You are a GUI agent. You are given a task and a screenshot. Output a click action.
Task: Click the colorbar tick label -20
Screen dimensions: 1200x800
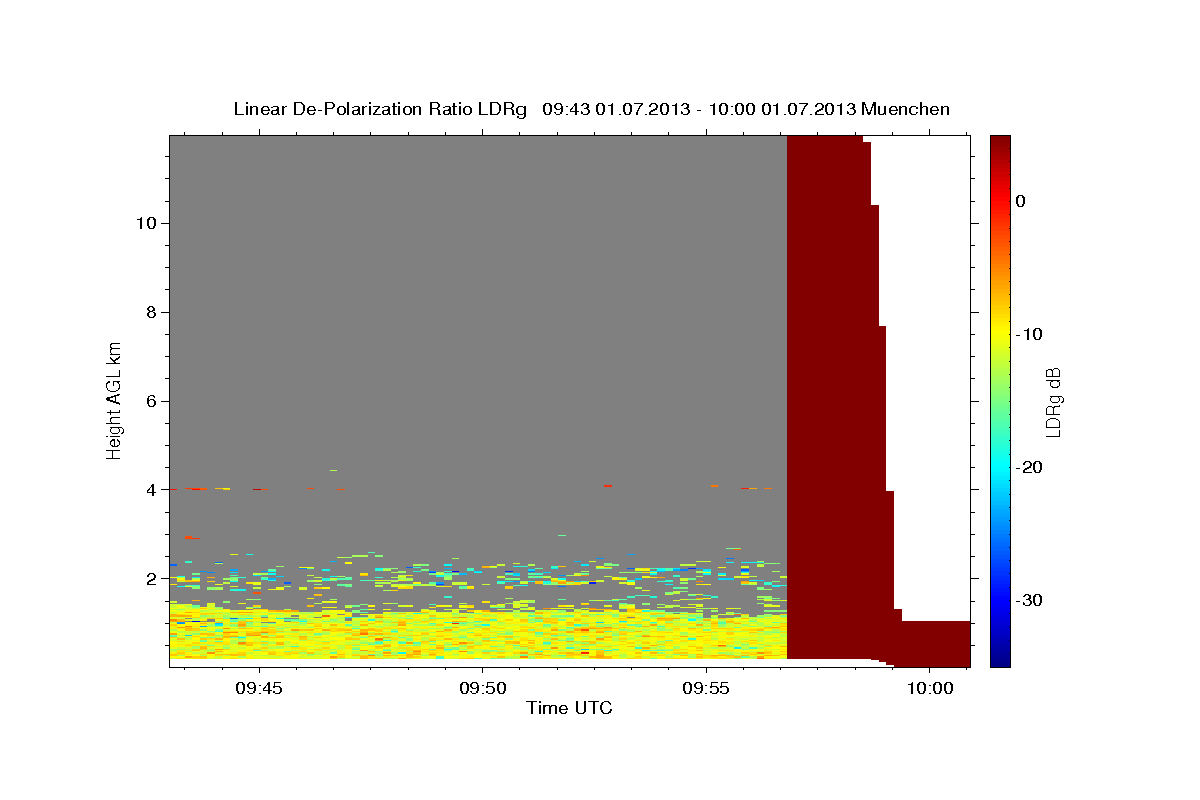[x=1030, y=467]
